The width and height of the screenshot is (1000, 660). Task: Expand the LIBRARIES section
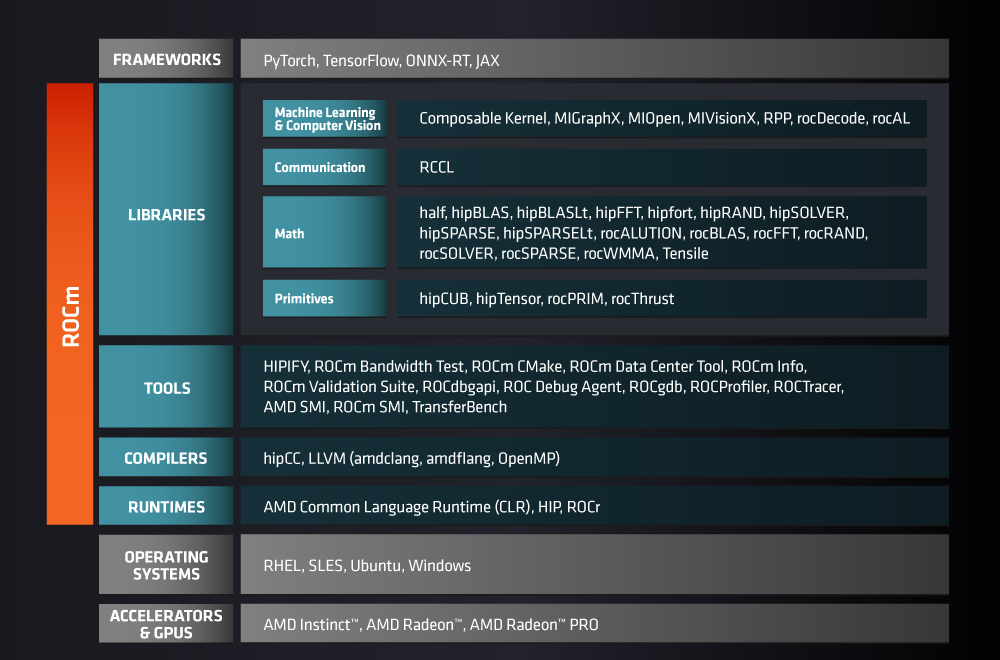pos(165,214)
